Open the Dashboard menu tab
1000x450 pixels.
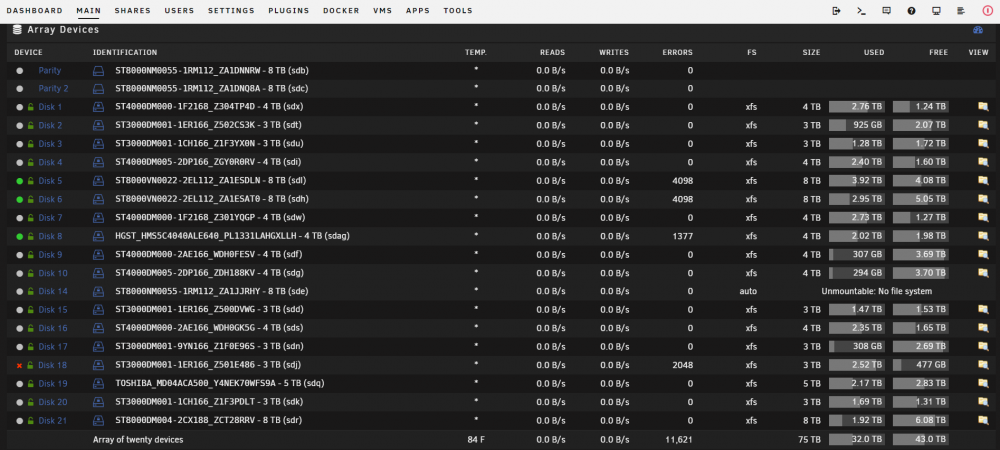(34, 11)
